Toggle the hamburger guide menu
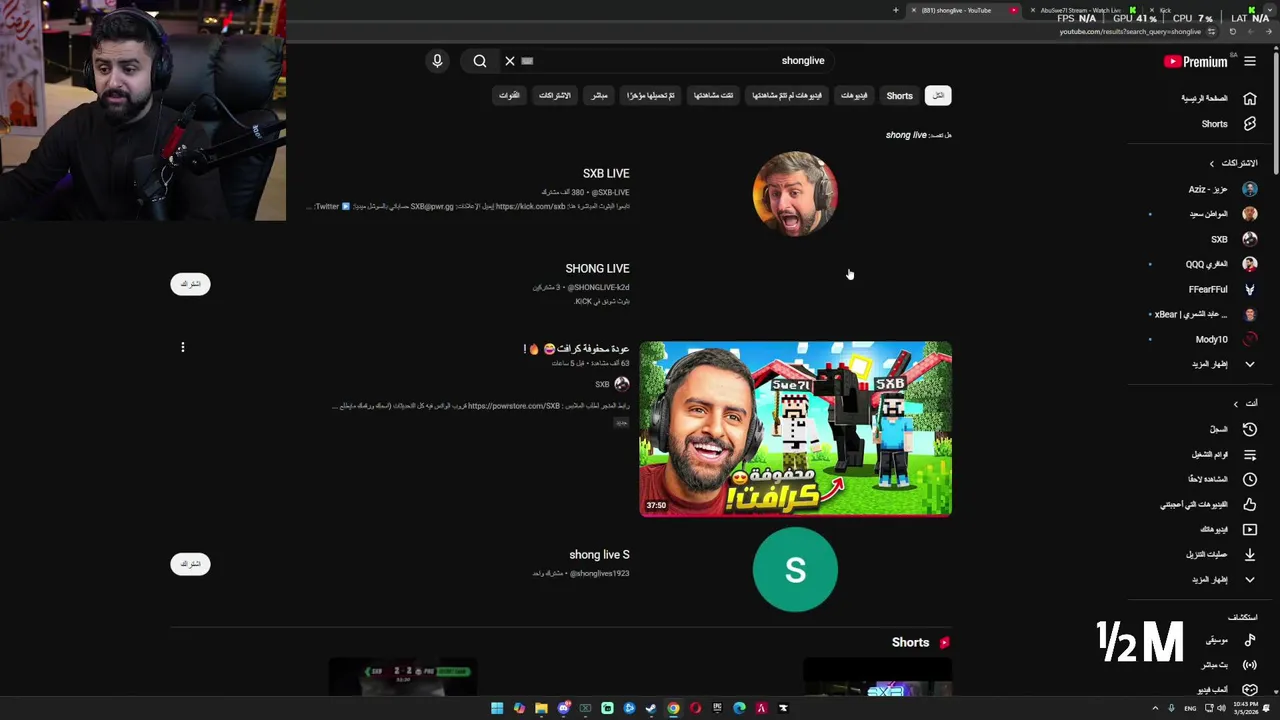This screenshot has width=1280, height=720. click(1250, 61)
